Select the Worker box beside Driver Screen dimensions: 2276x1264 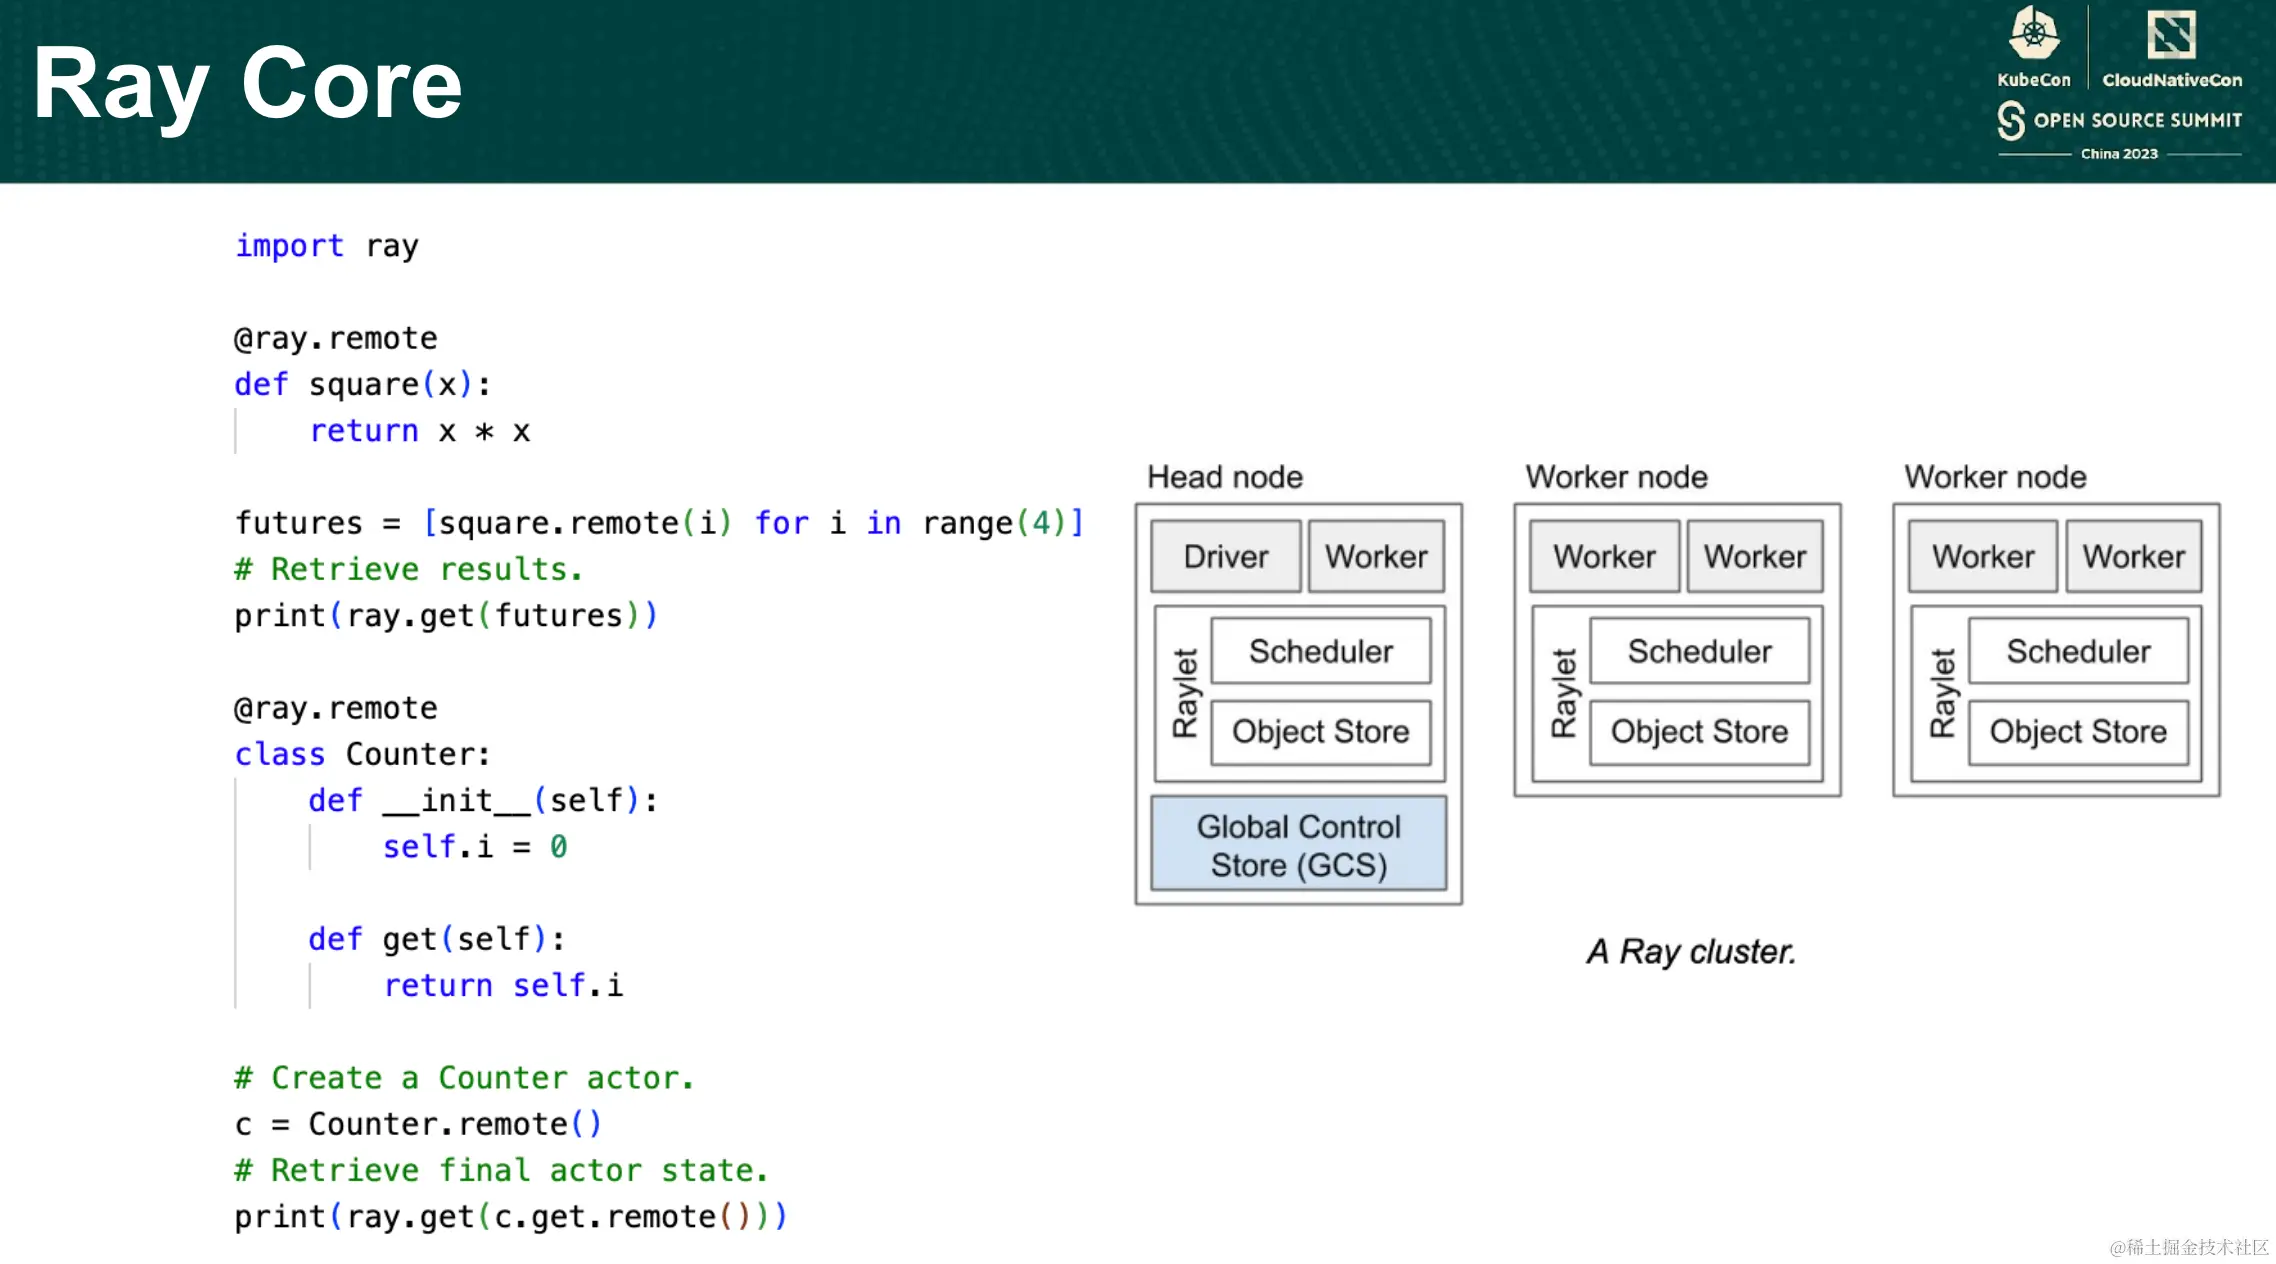[1376, 556]
